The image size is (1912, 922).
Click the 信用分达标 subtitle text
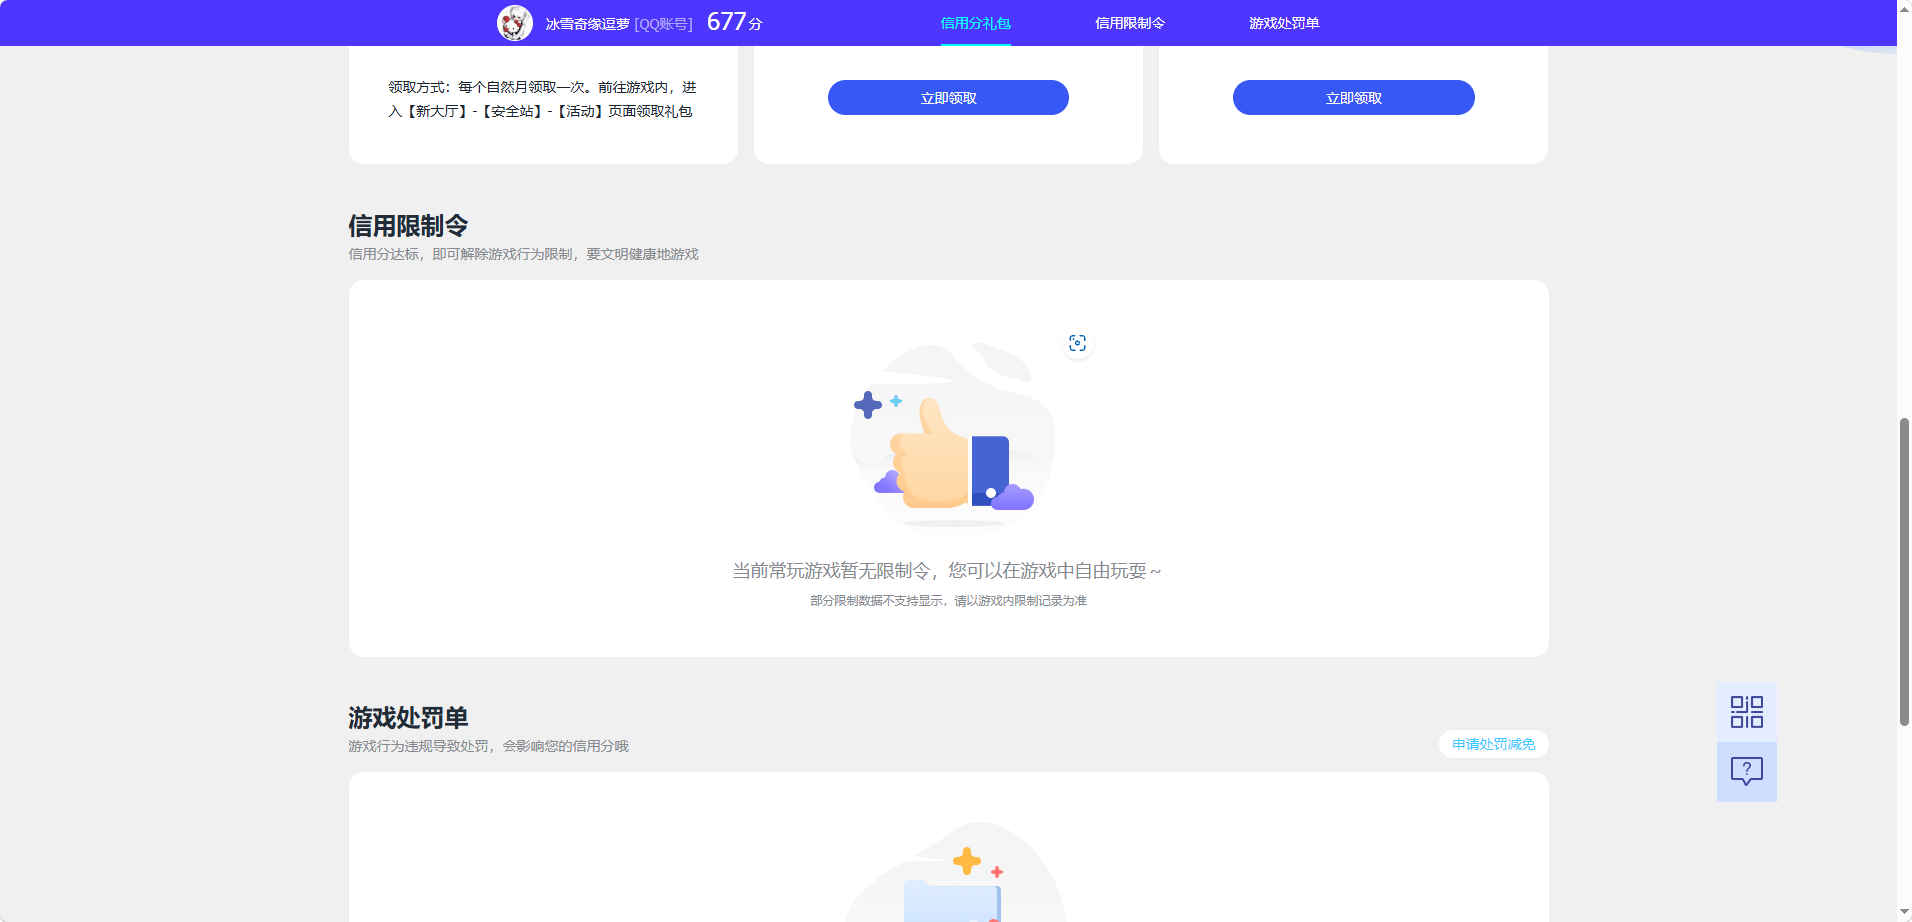click(523, 254)
